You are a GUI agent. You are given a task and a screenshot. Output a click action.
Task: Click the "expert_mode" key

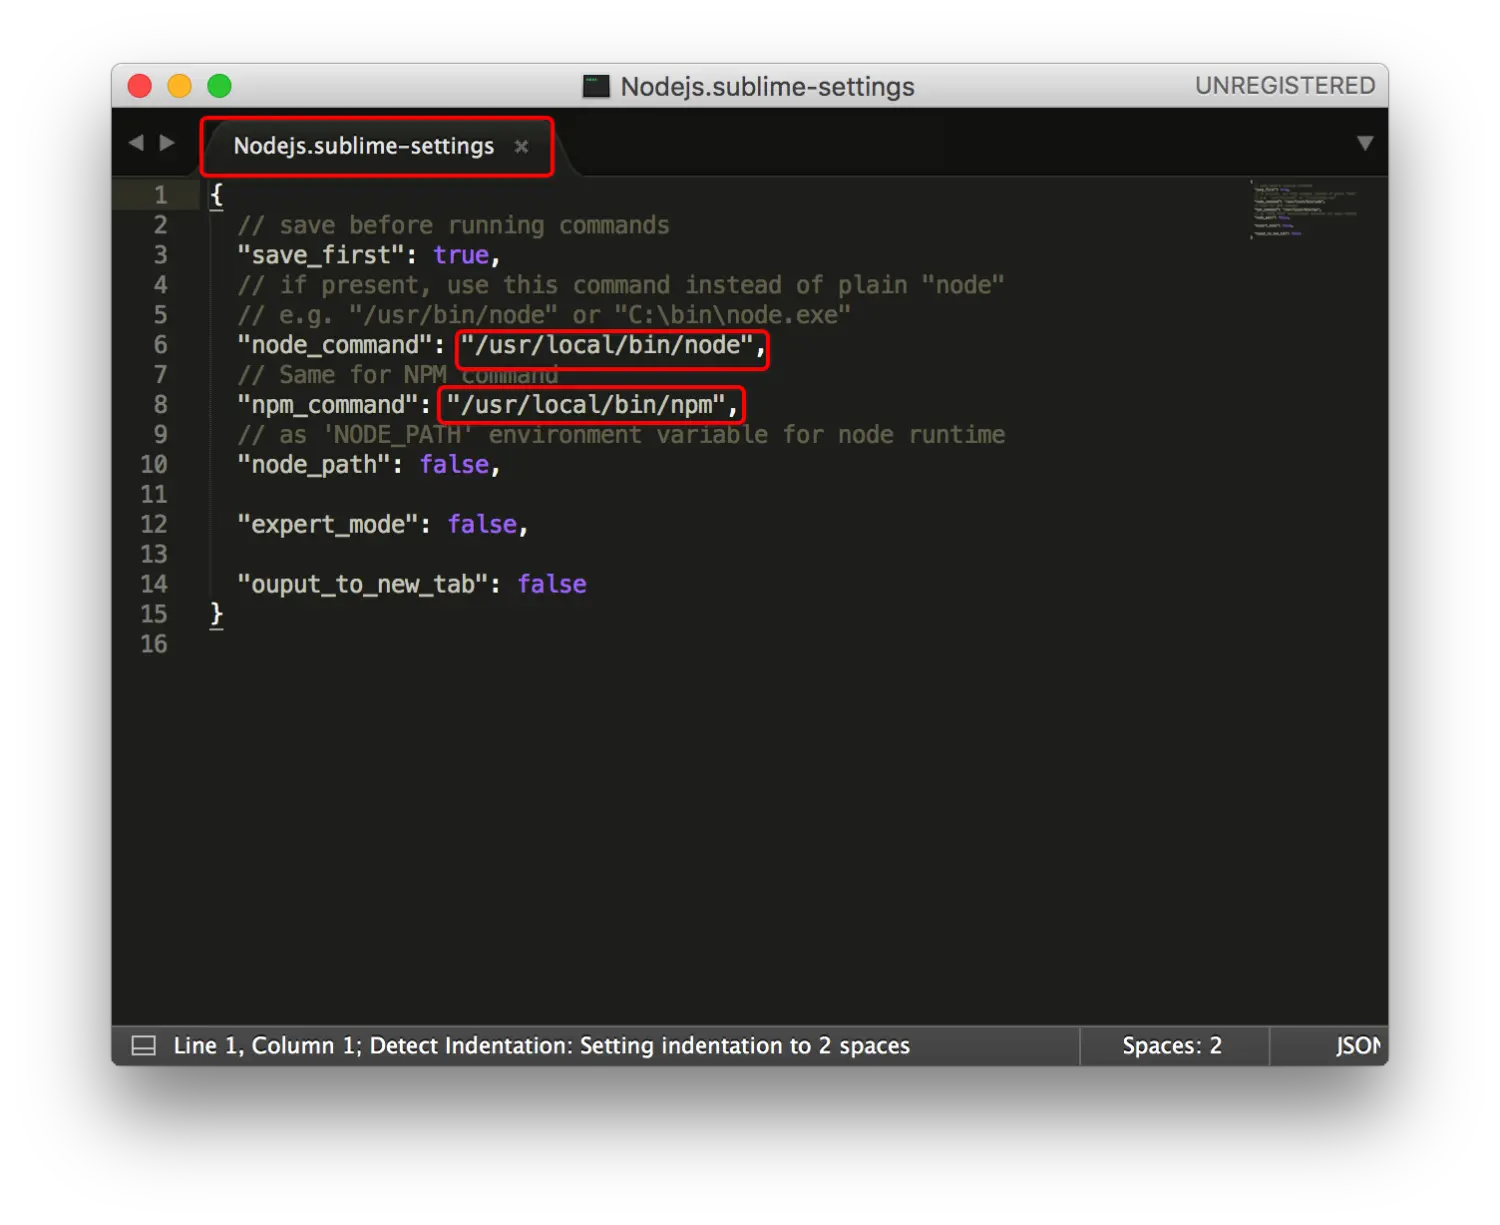tap(327, 525)
